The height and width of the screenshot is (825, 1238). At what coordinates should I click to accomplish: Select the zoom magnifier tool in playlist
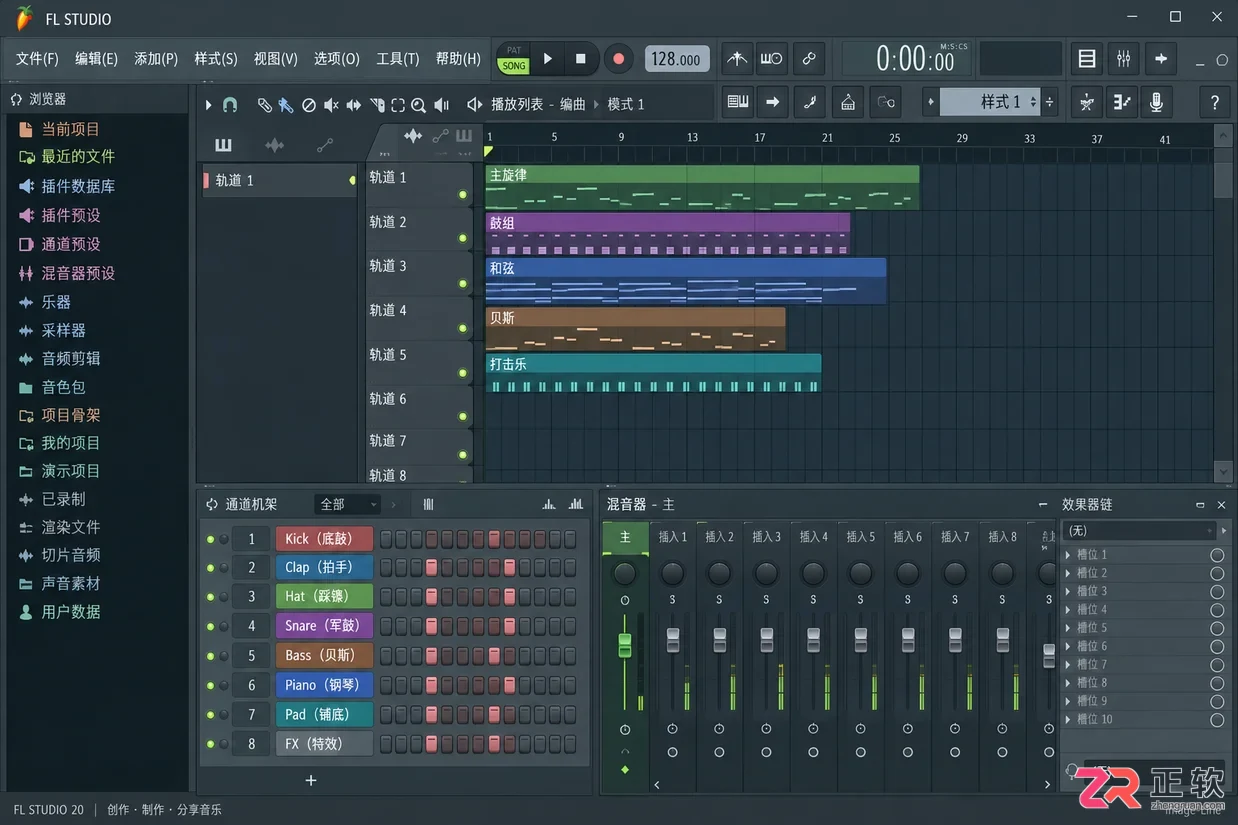pos(419,105)
